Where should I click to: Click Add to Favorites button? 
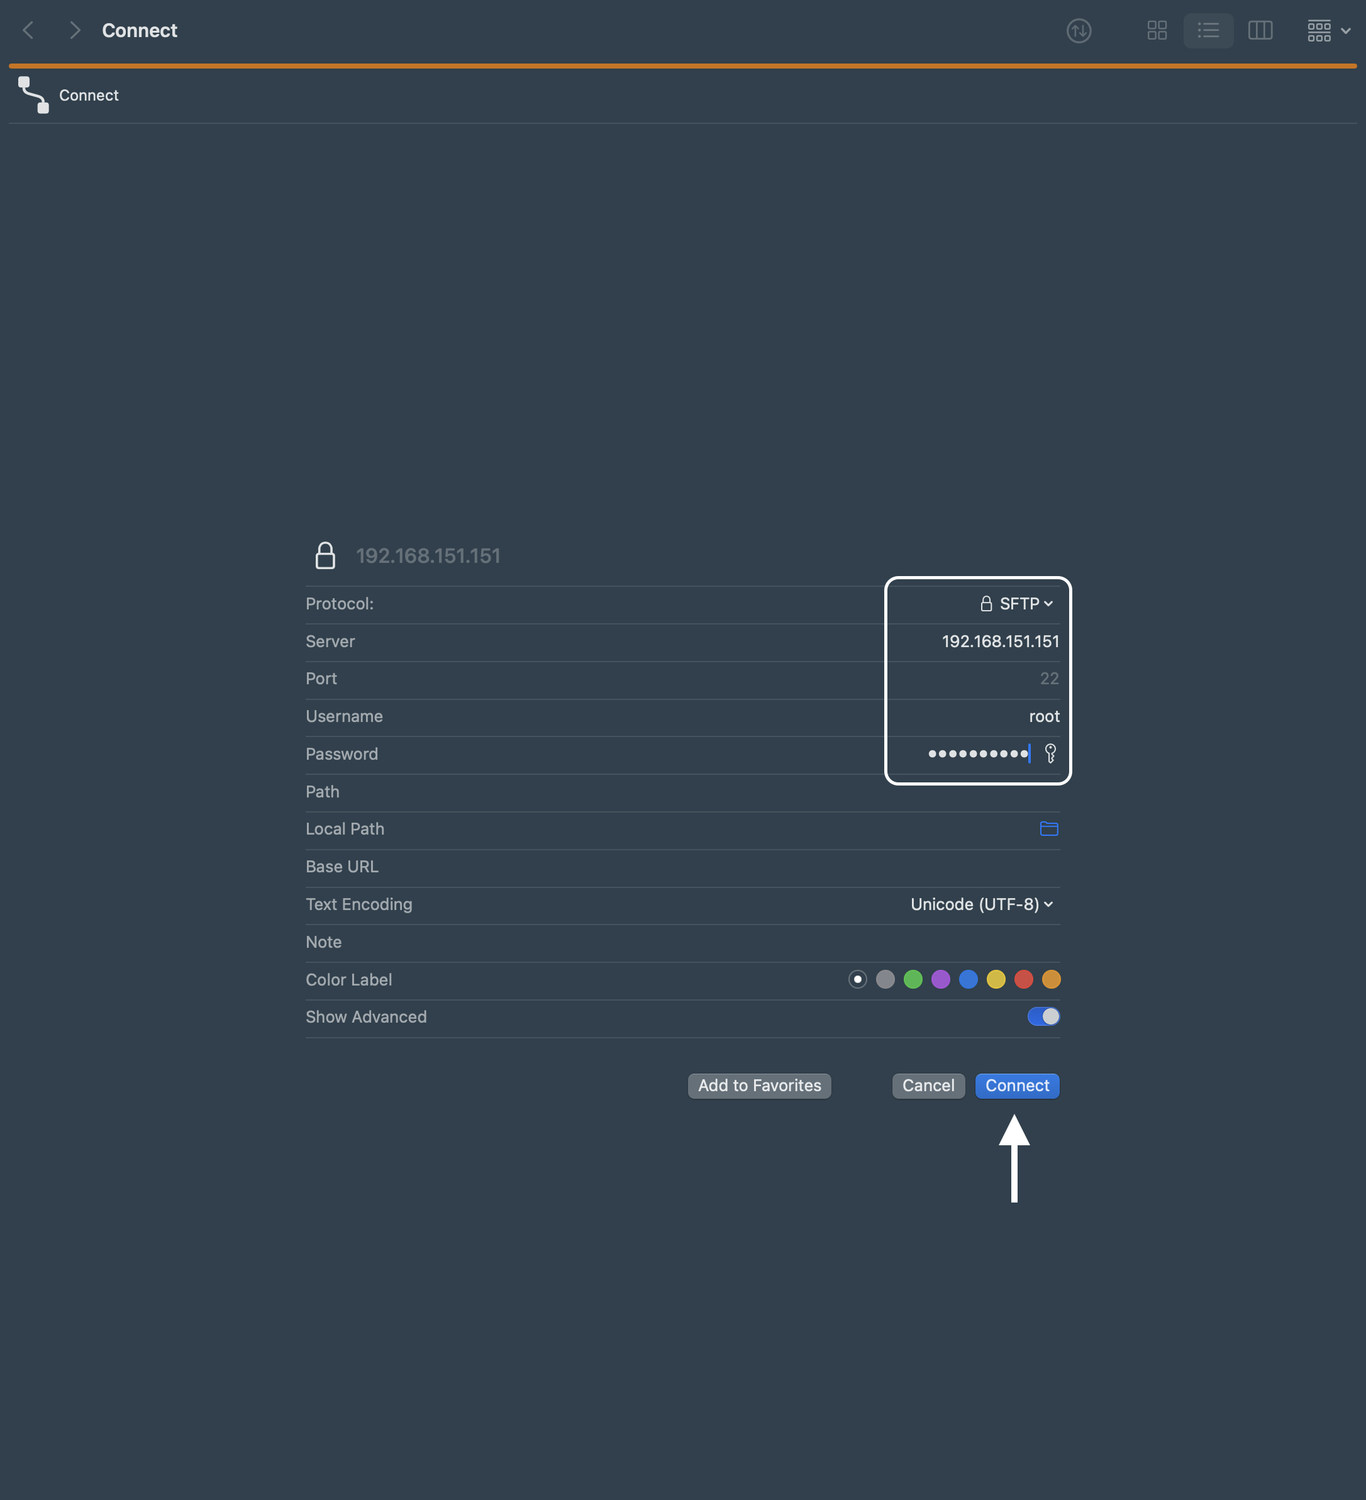(x=759, y=1086)
